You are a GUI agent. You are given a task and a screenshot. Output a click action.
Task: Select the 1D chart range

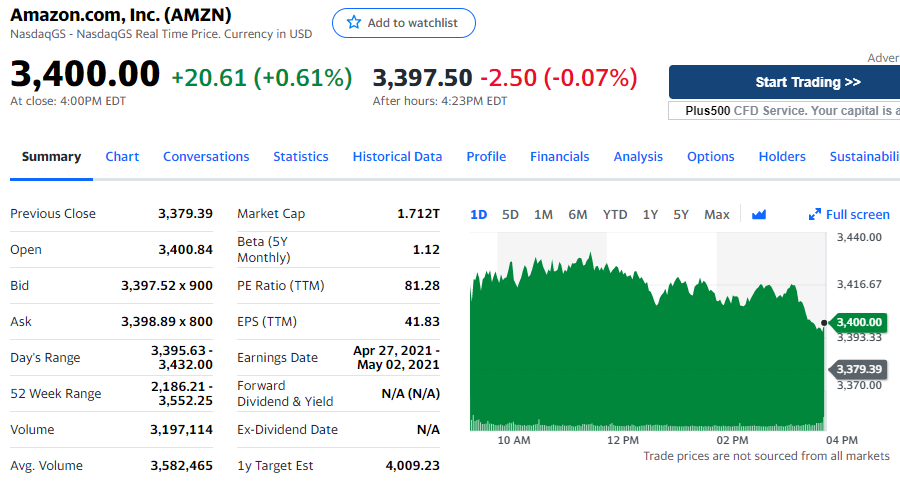[x=478, y=215]
